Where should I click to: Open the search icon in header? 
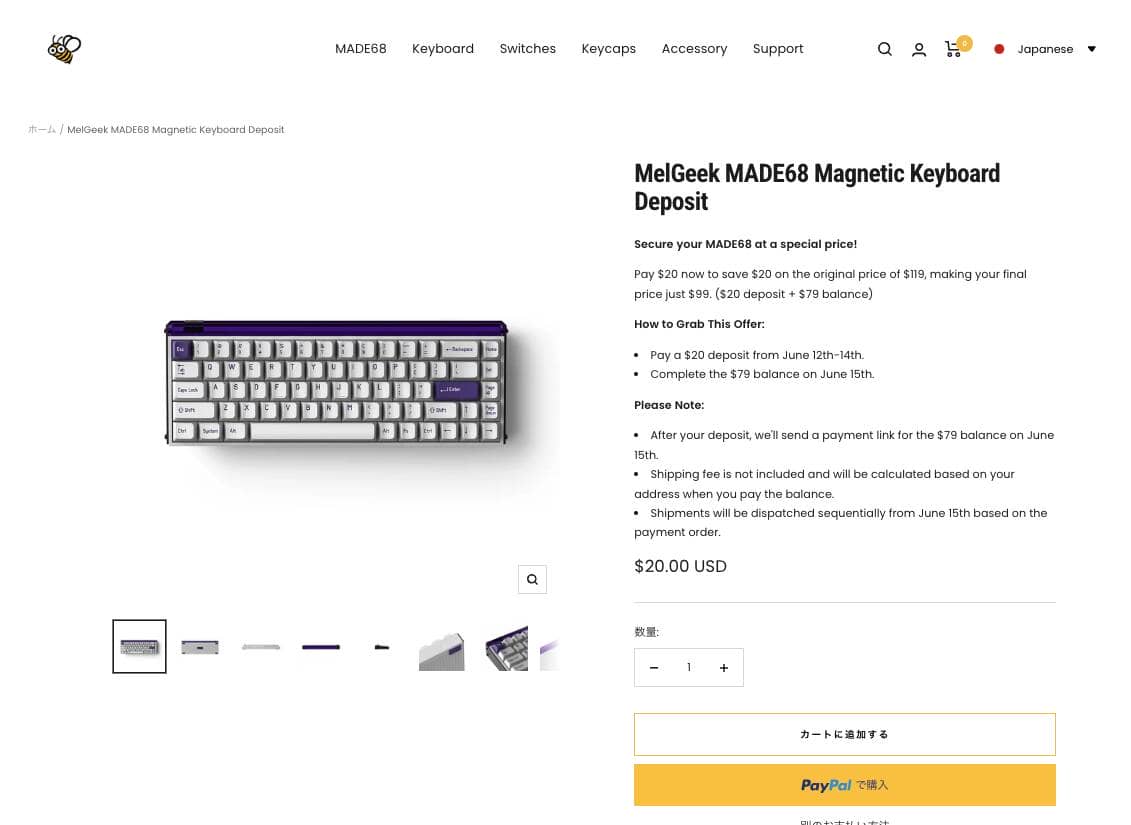point(884,49)
